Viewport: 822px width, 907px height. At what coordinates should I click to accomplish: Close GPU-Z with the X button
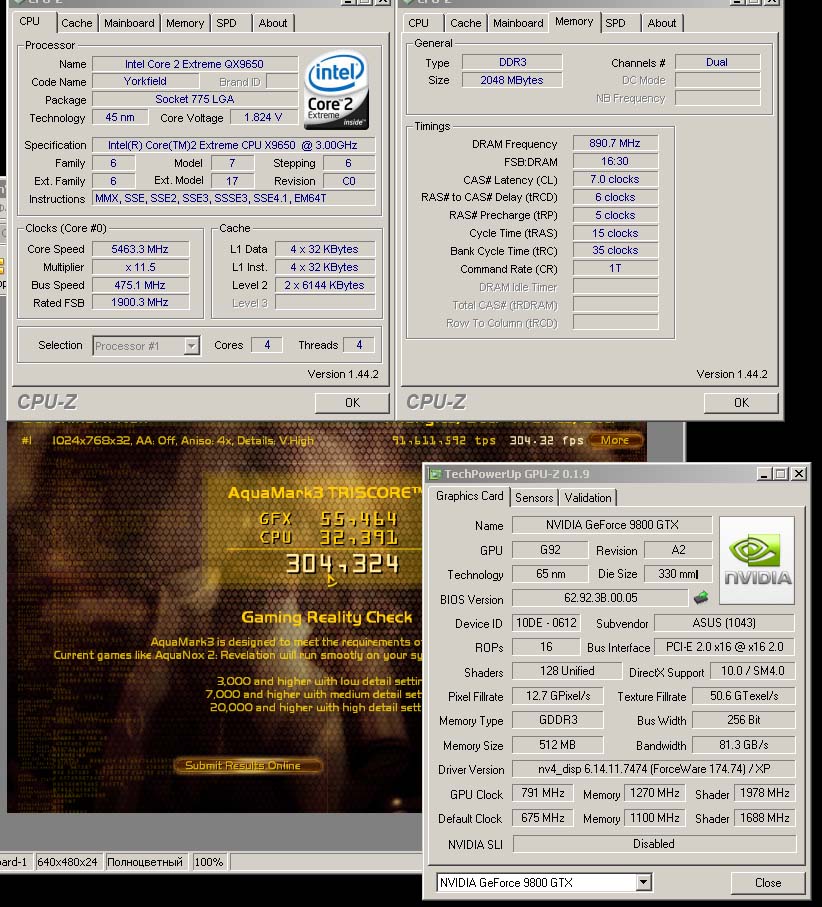point(799,474)
